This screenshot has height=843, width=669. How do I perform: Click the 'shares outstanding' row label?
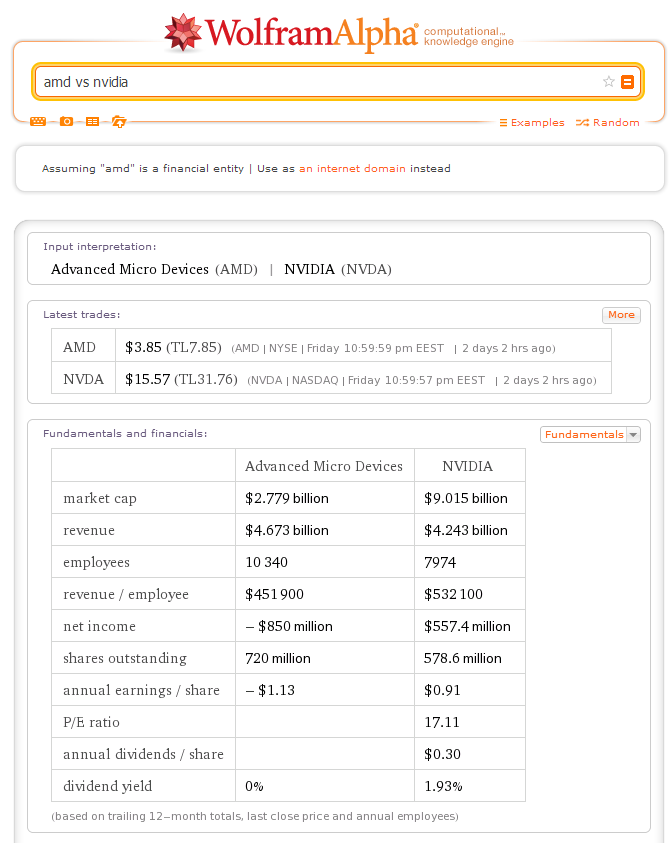[125, 659]
